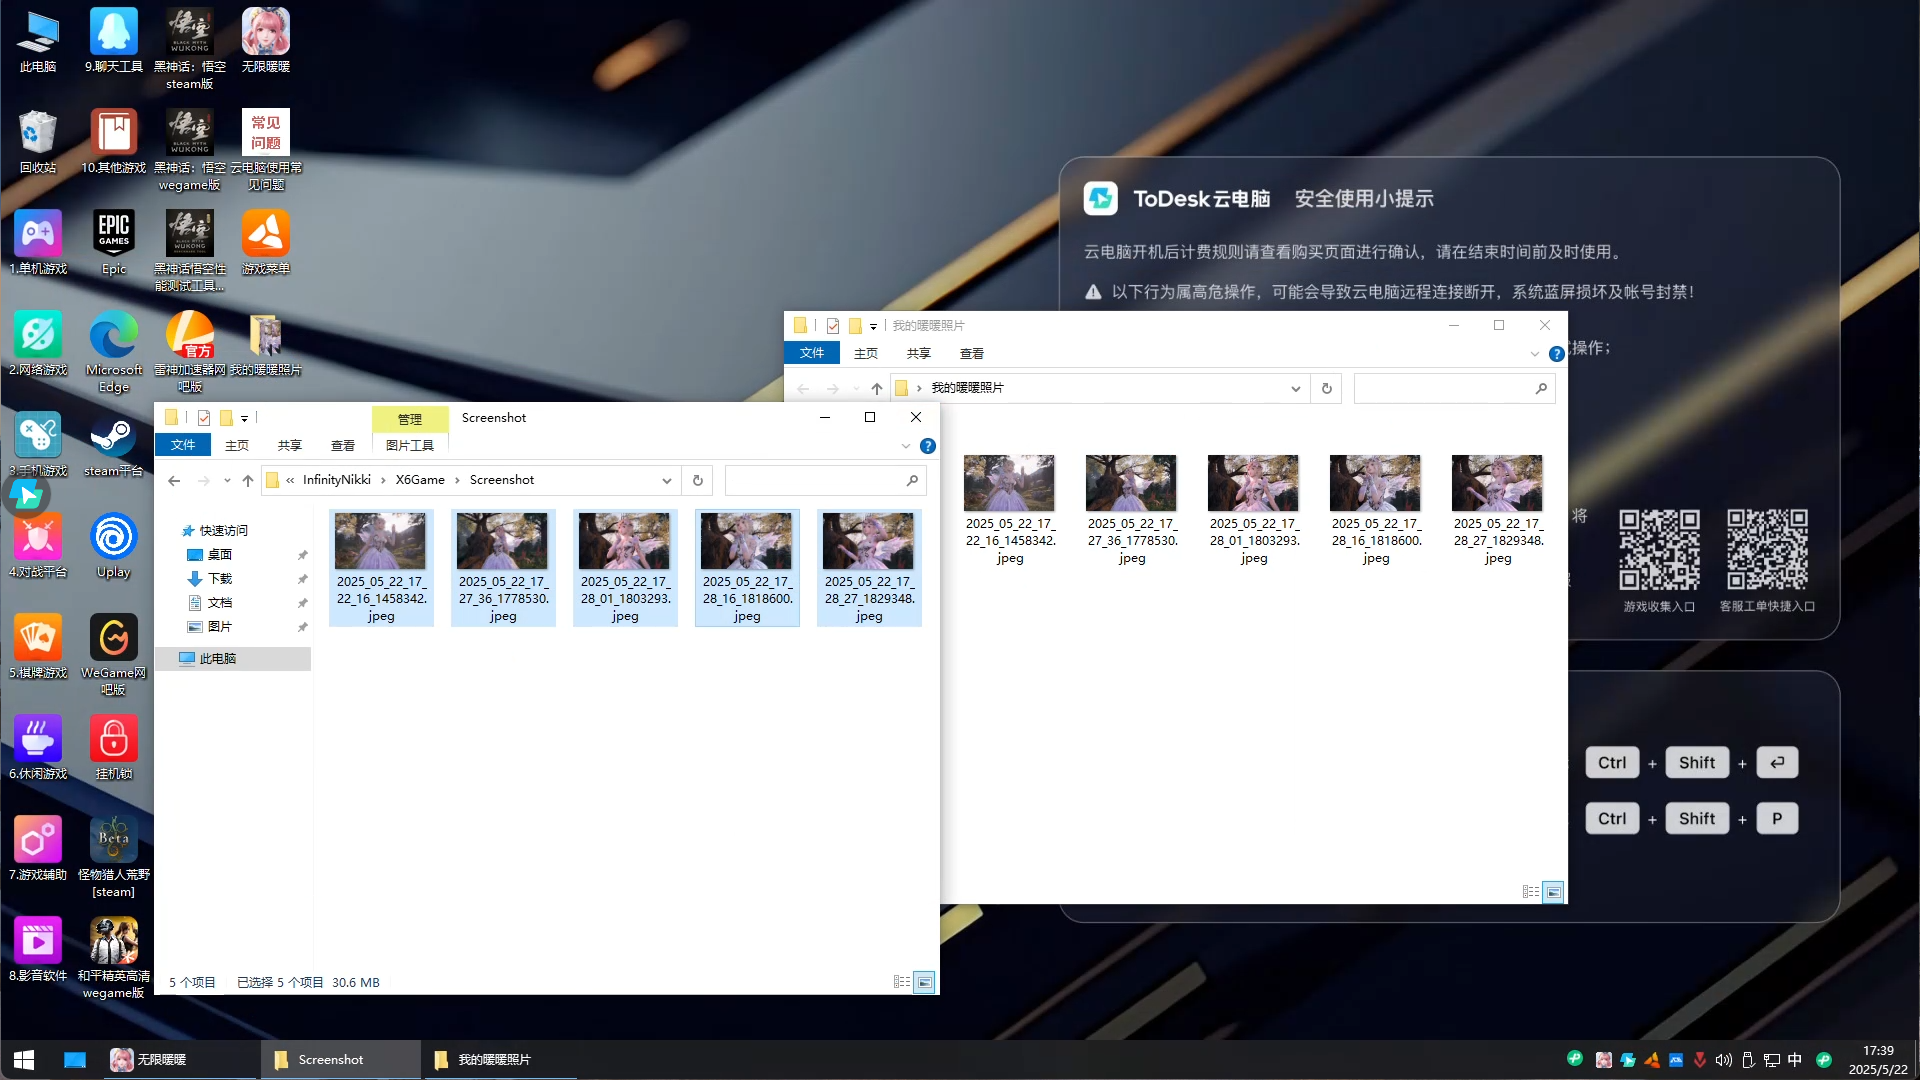Image resolution: width=1920 pixels, height=1080 pixels.
Task: Open 此电脑 desktop icon
Action: (x=38, y=42)
